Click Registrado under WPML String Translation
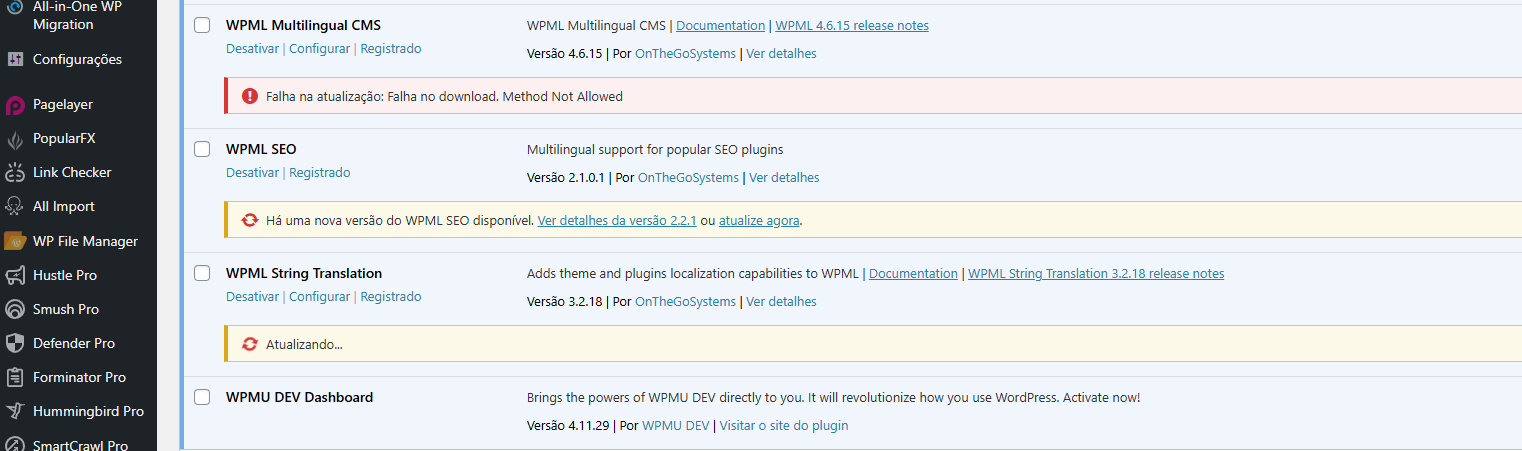This screenshot has height=451, width=1522. tap(391, 296)
